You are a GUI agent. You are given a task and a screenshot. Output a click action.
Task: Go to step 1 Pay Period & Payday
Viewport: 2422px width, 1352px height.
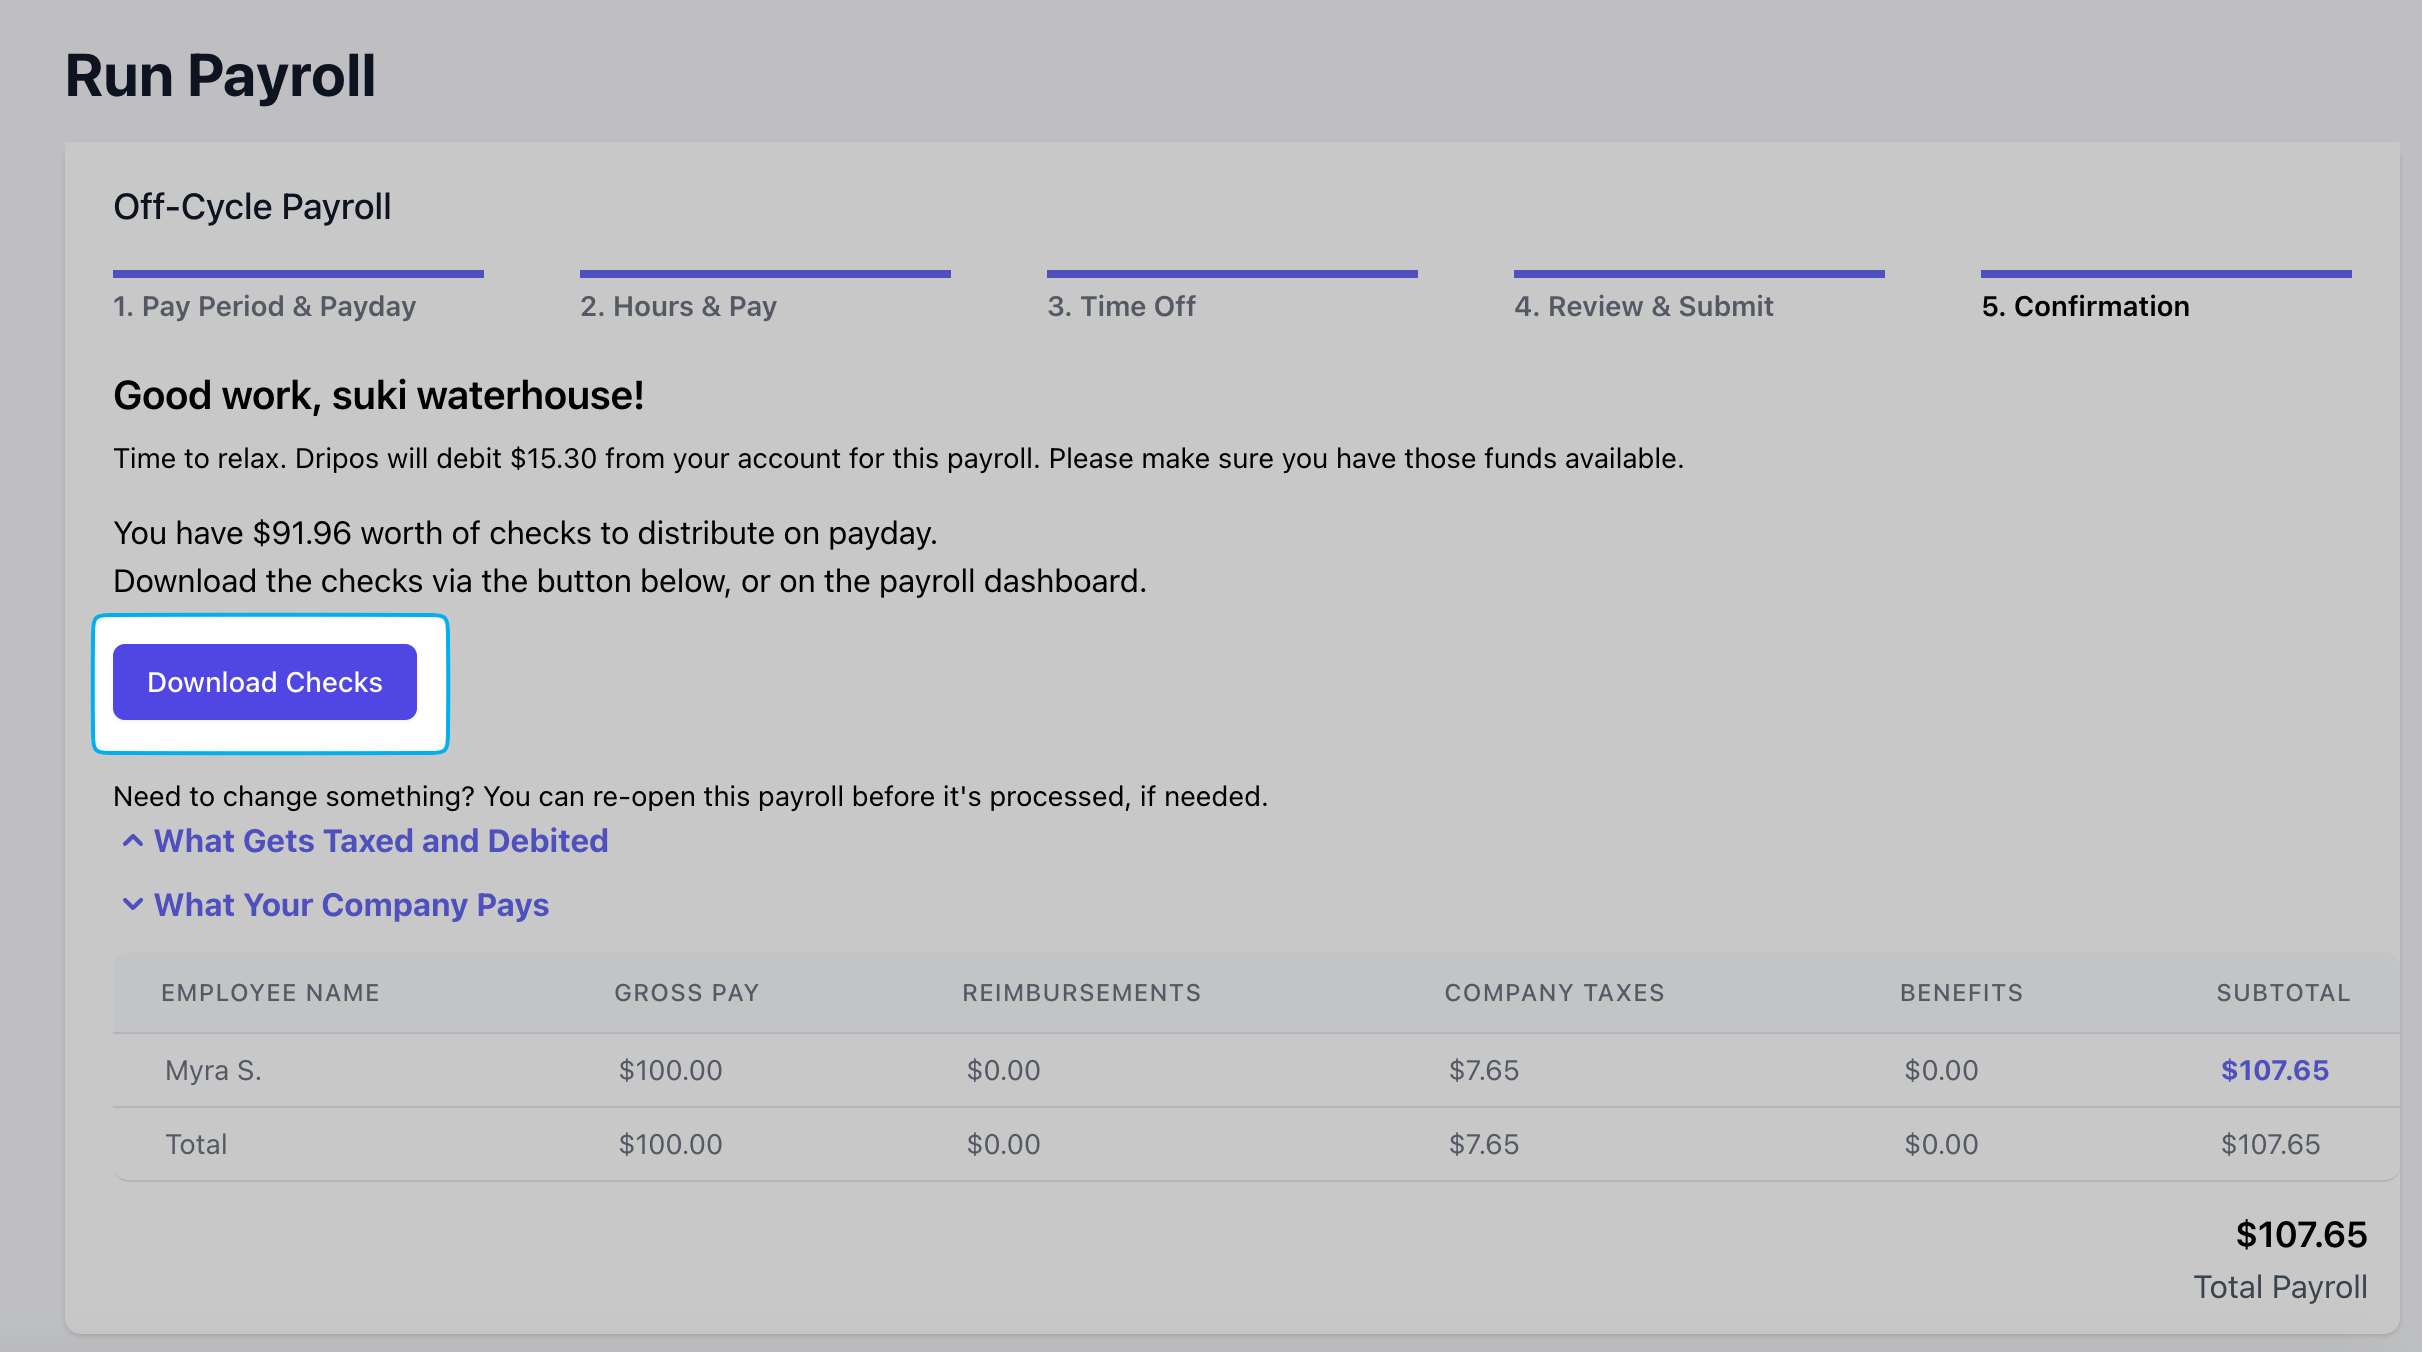pyautogui.click(x=264, y=306)
